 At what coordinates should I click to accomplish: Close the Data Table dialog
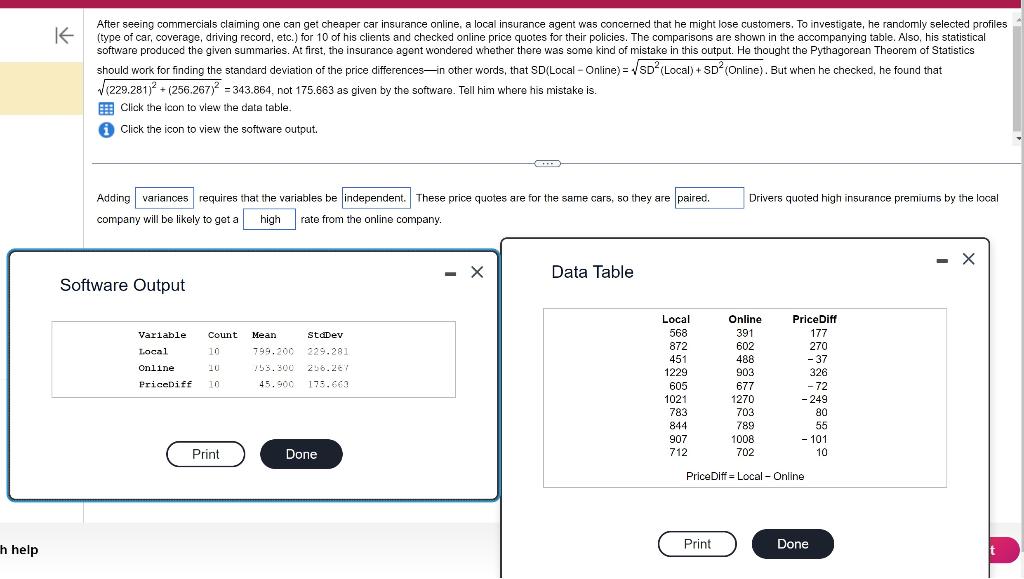point(967,259)
